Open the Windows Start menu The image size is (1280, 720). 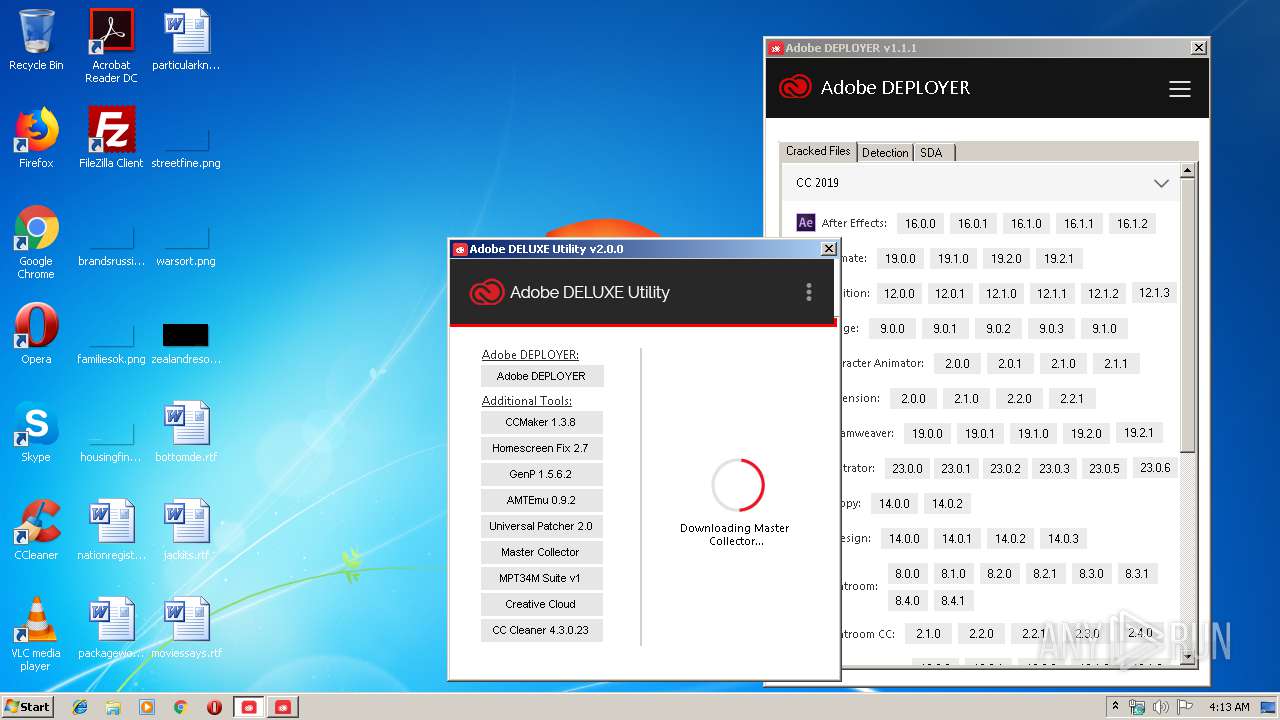[x=28, y=707]
